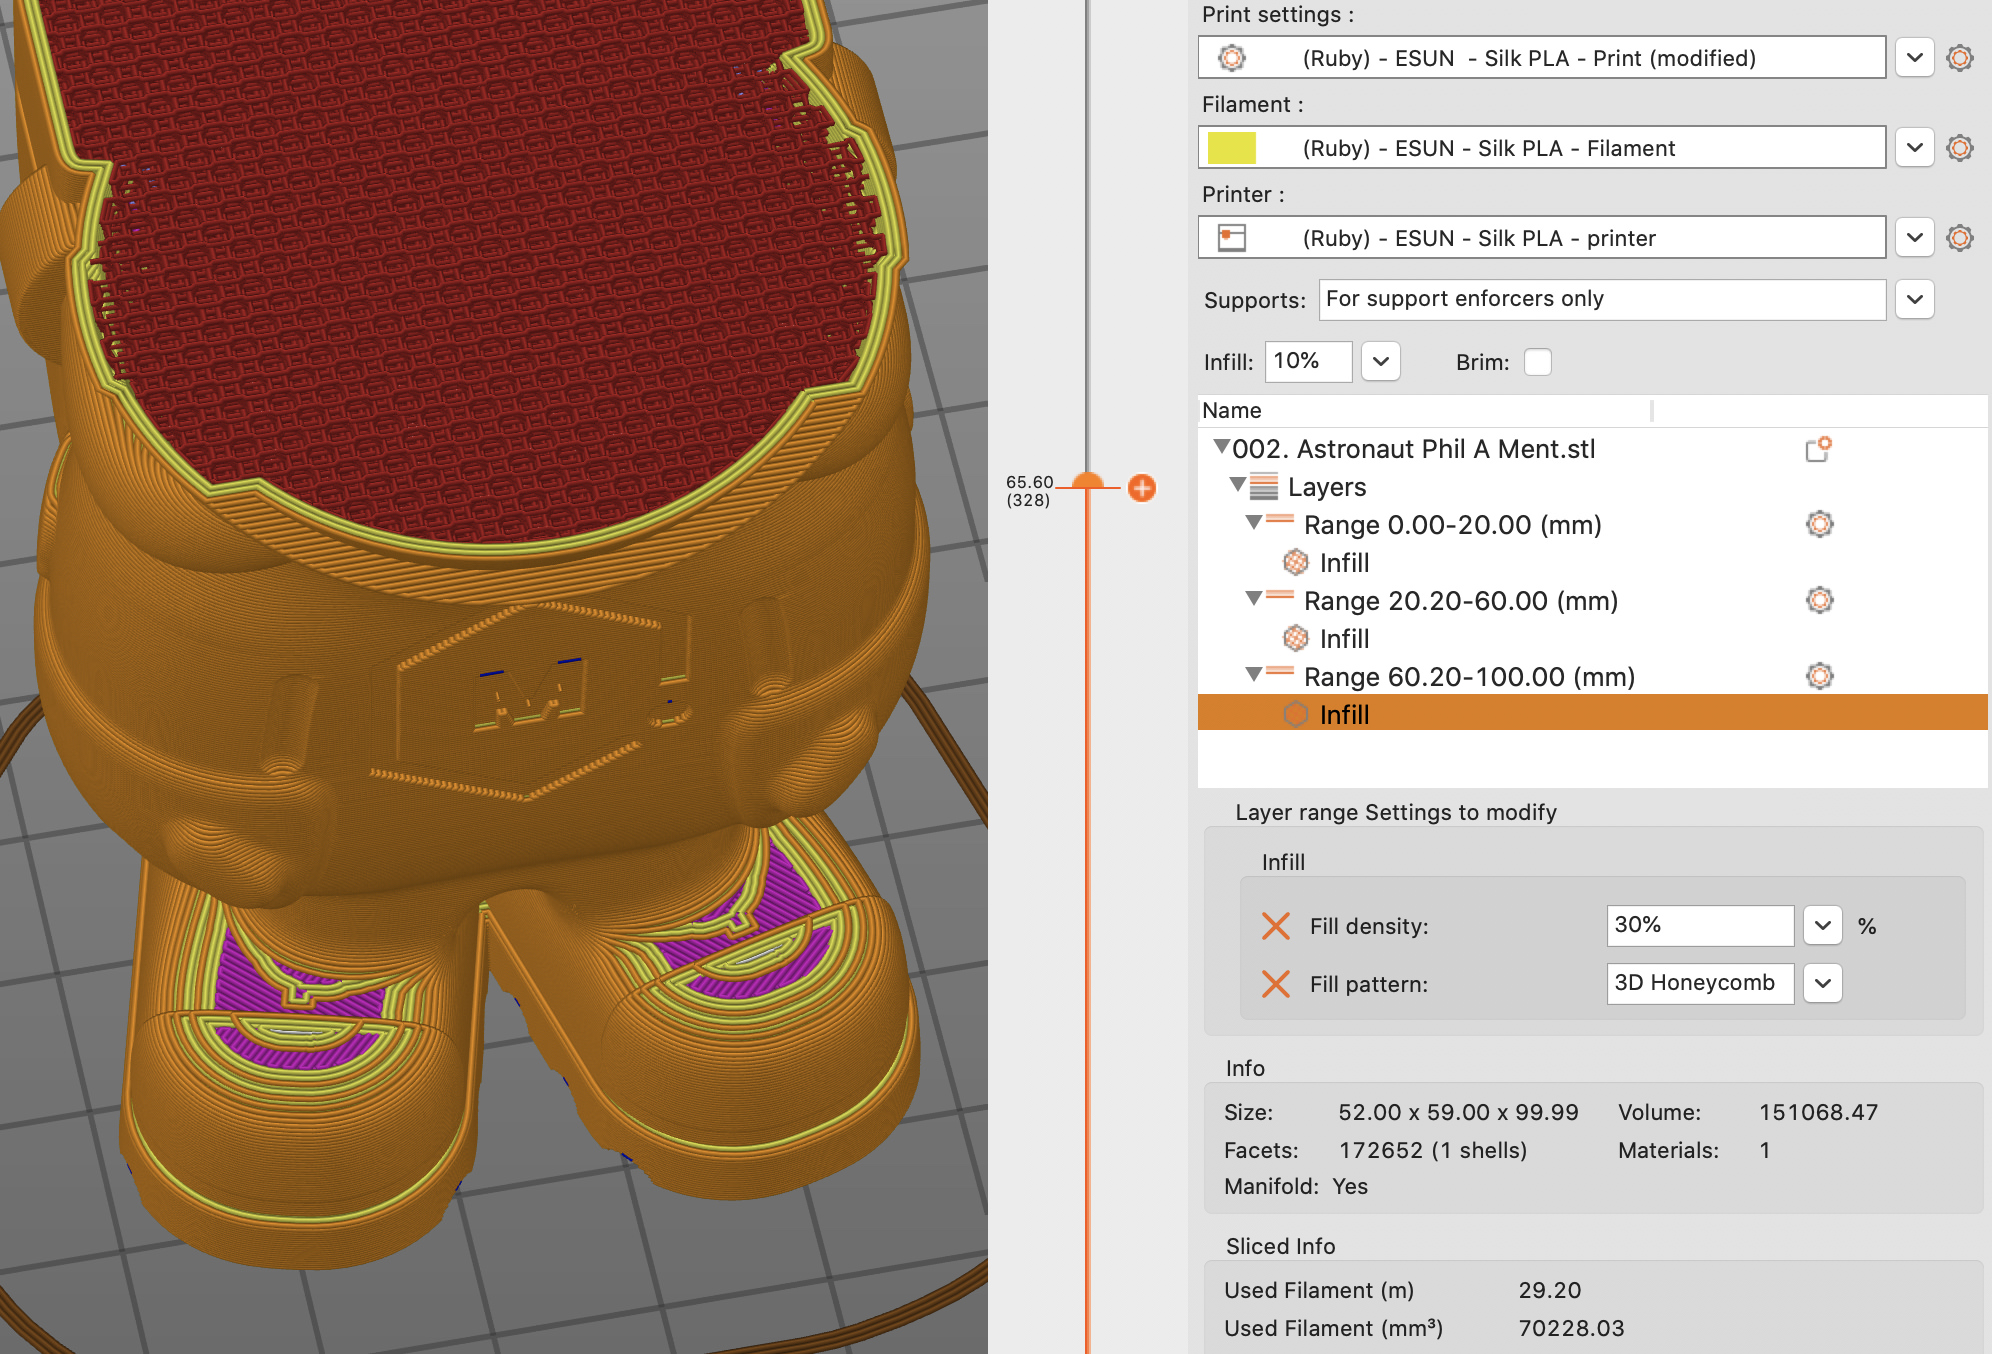Viewport: 1992px width, 1354px height.
Task: Open the Supports dropdown
Action: 1914,299
